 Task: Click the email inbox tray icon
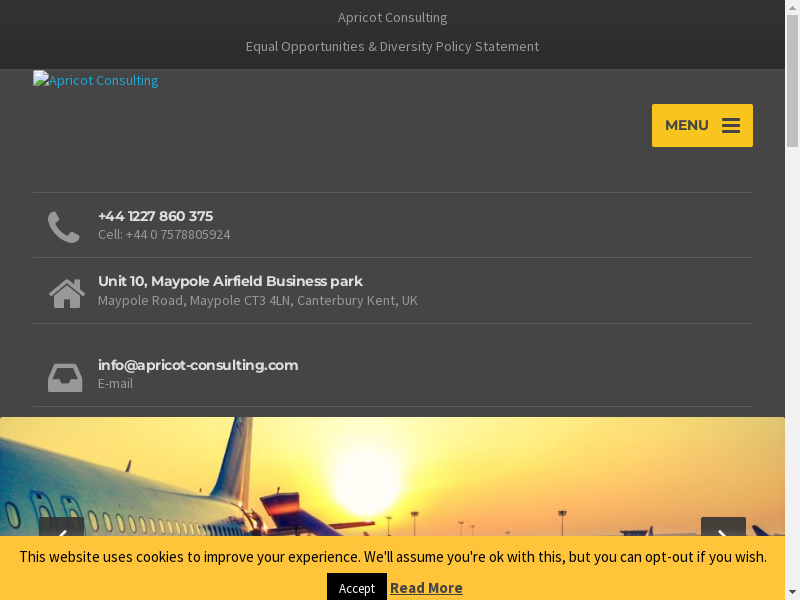[65, 378]
